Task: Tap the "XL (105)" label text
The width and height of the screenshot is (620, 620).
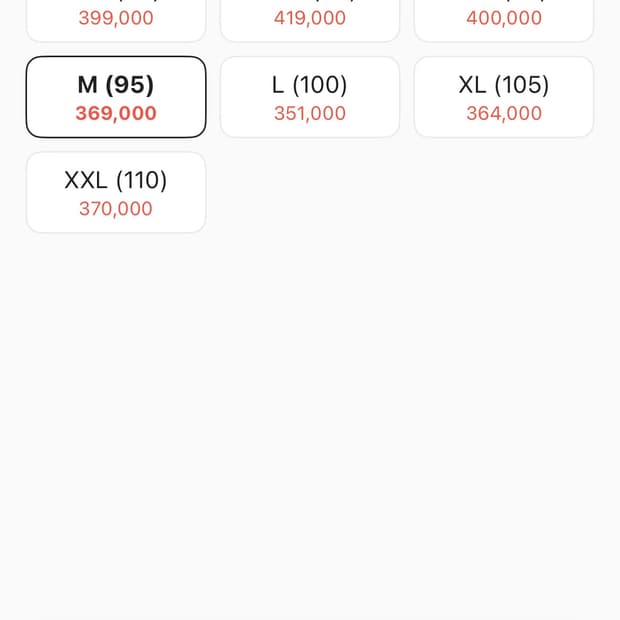Action: pyautogui.click(x=504, y=85)
